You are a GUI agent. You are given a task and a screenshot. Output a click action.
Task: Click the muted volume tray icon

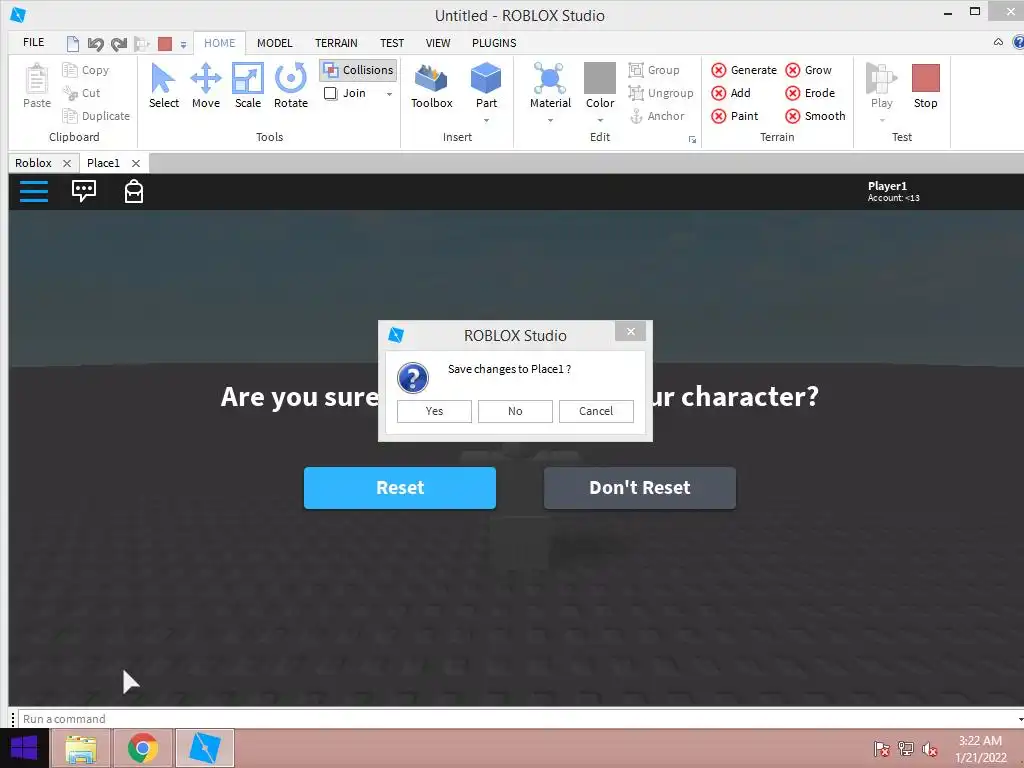tap(930, 749)
